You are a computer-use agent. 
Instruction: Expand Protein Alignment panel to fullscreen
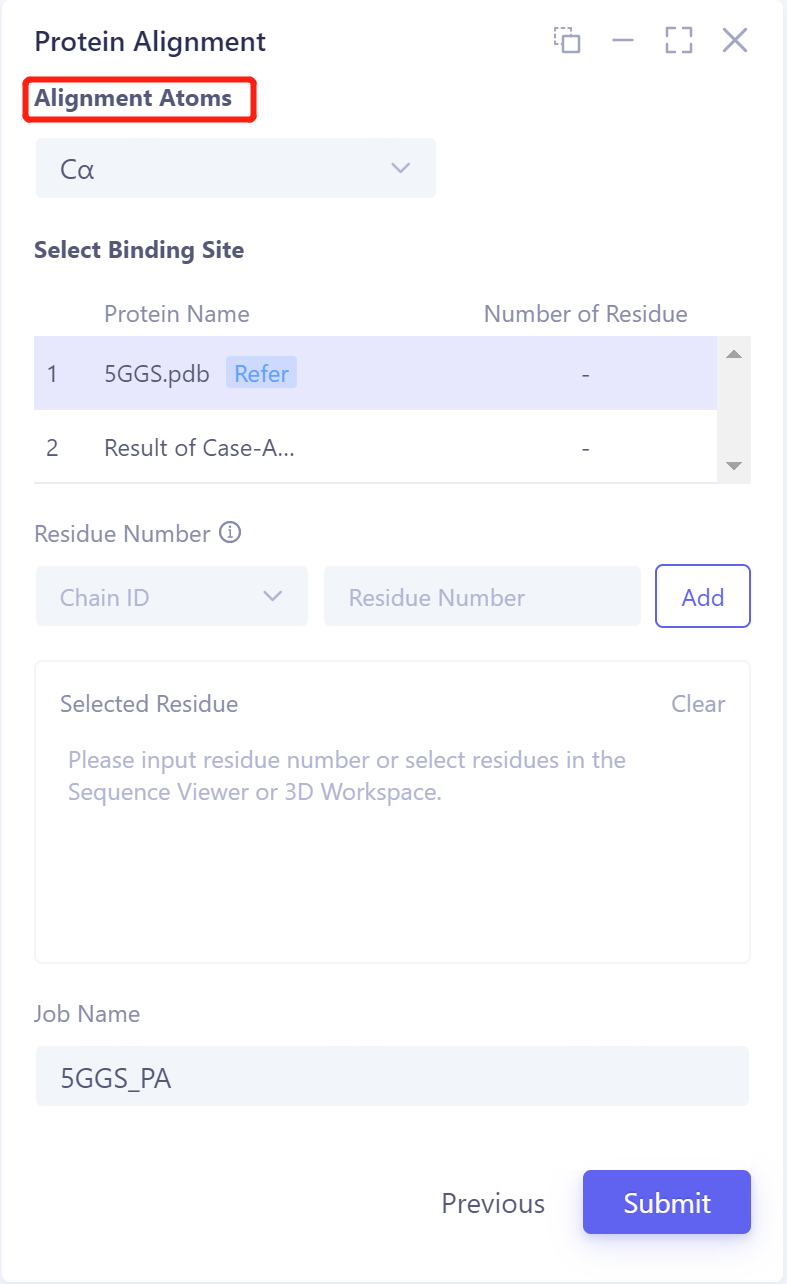click(x=679, y=41)
